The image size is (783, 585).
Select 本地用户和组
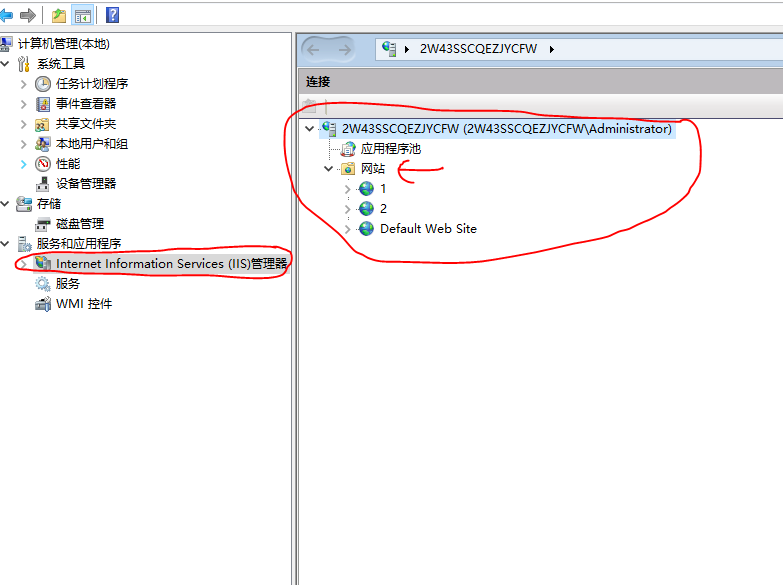[x=92, y=144]
